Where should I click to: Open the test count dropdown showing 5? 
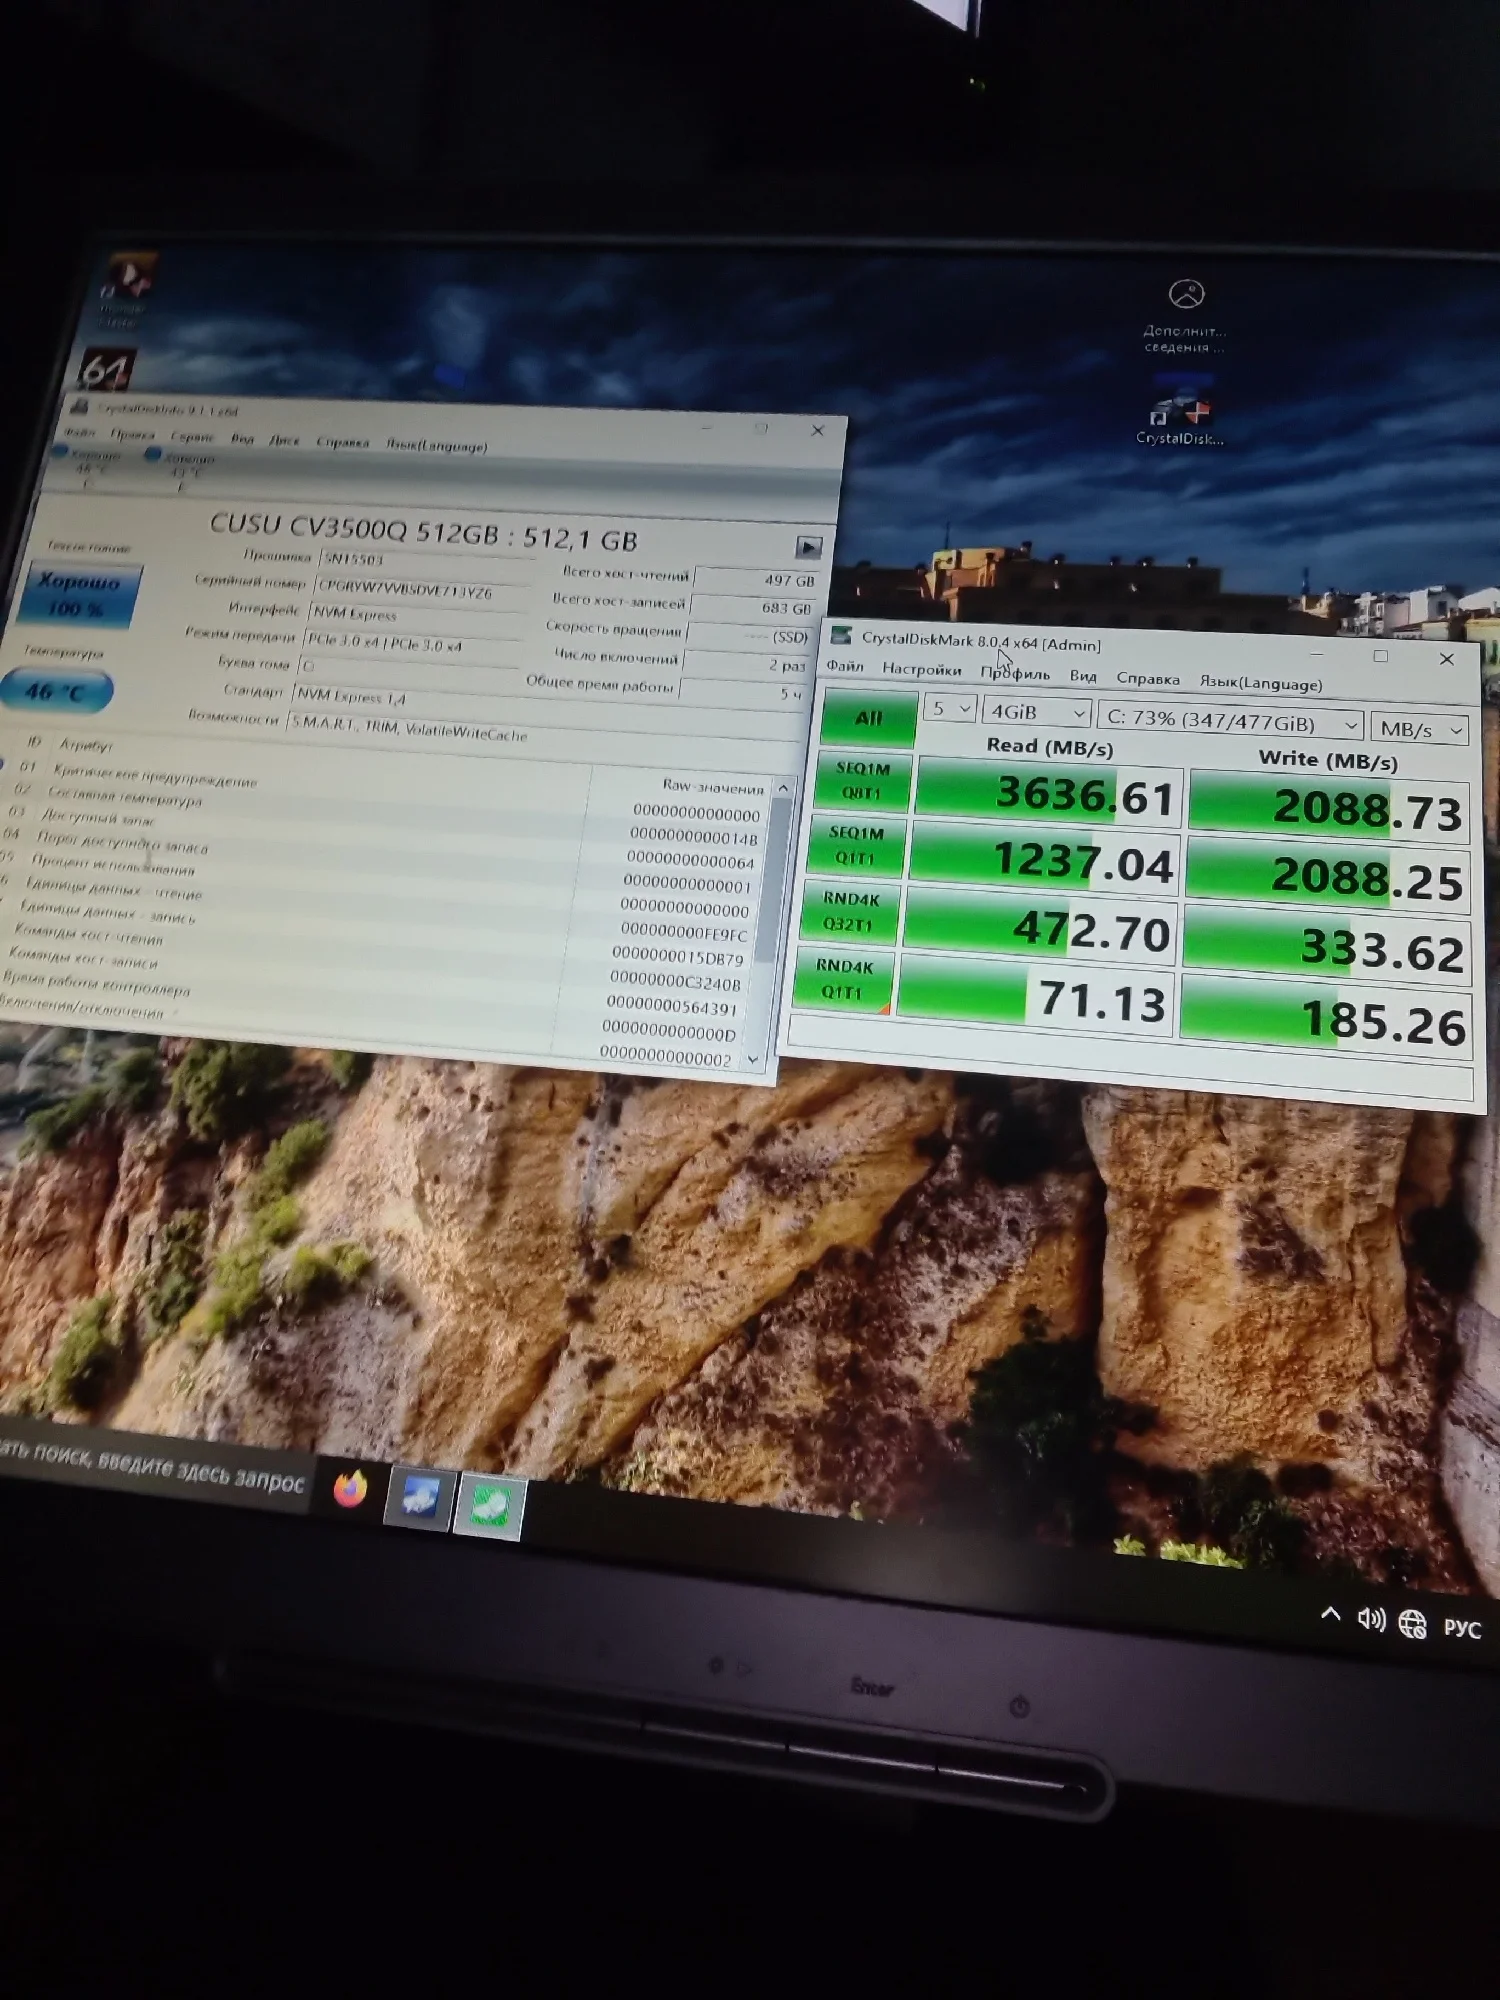pyautogui.click(x=949, y=708)
